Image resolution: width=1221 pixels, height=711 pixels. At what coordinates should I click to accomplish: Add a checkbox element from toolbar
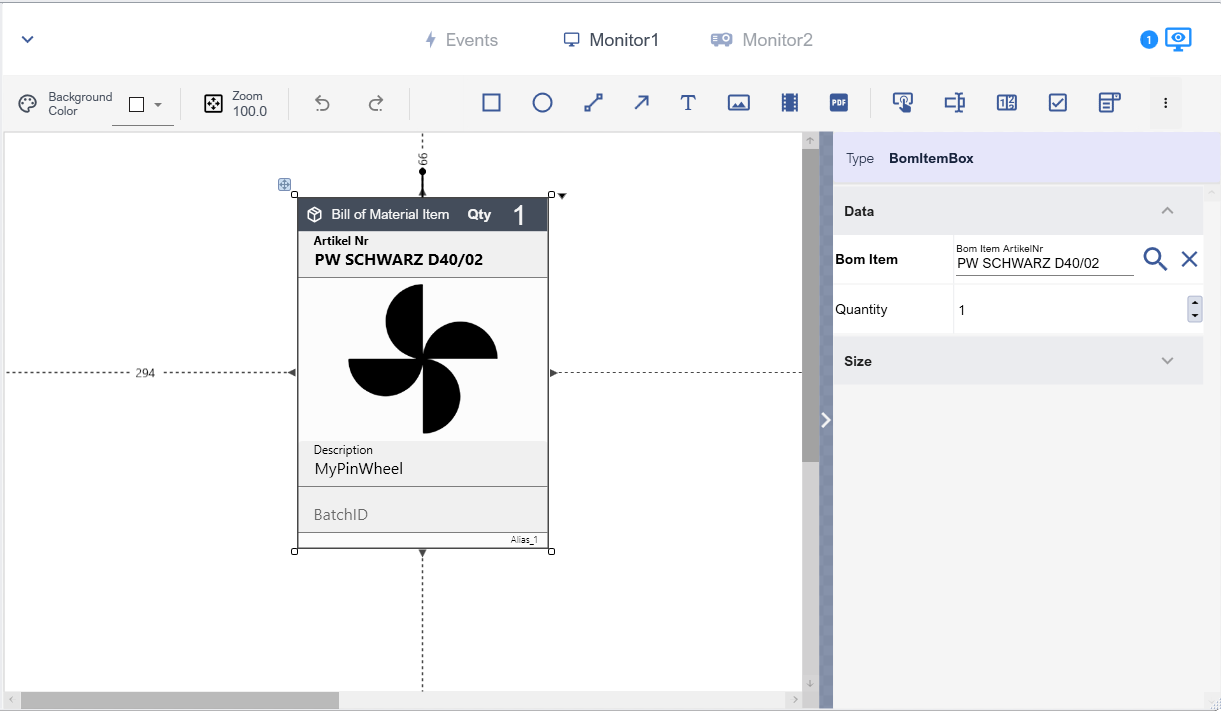click(x=1058, y=103)
